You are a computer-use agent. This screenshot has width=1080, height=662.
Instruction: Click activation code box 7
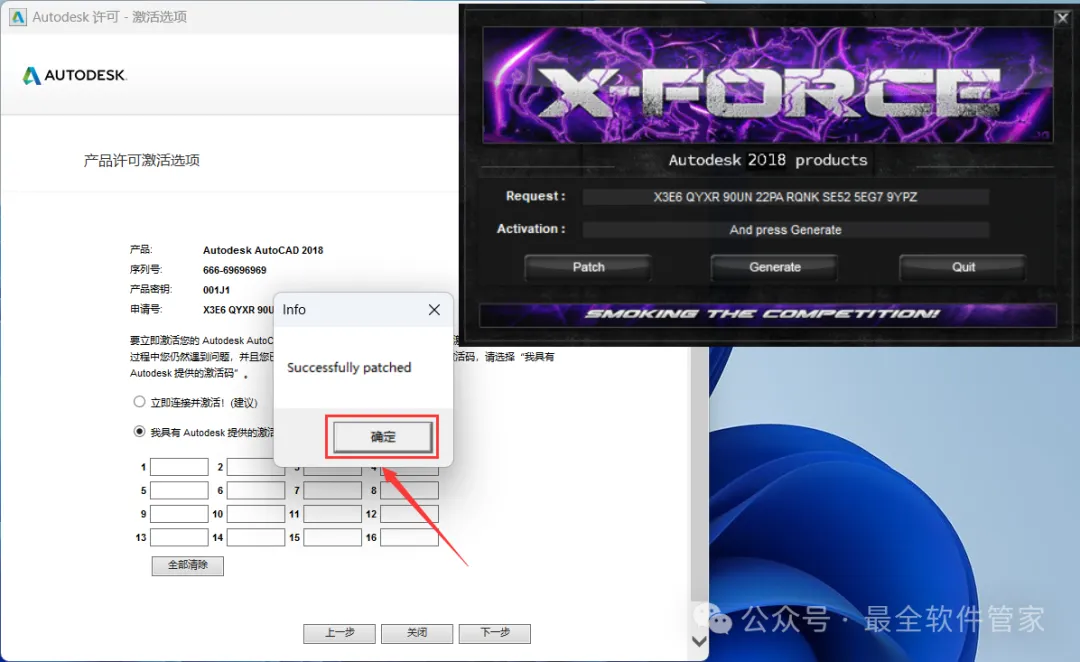pyautogui.click(x=333, y=490)
